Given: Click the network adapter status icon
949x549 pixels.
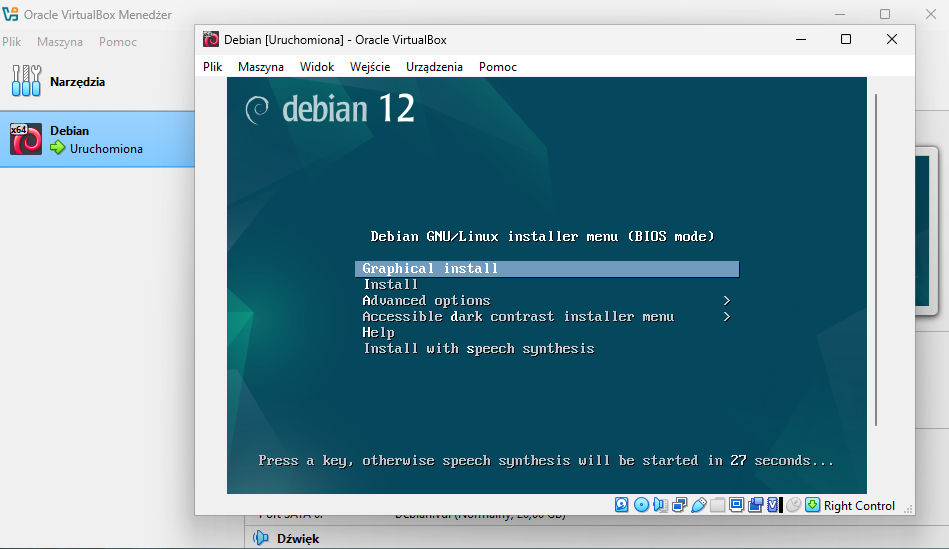Looking at the screenshot, I should [x=680, y=505].
